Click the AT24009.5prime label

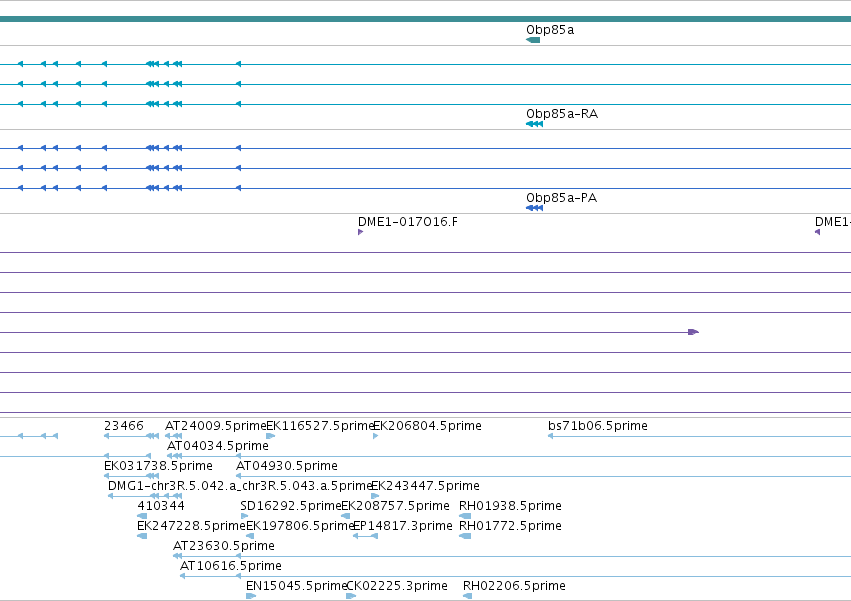coord(215,426)
